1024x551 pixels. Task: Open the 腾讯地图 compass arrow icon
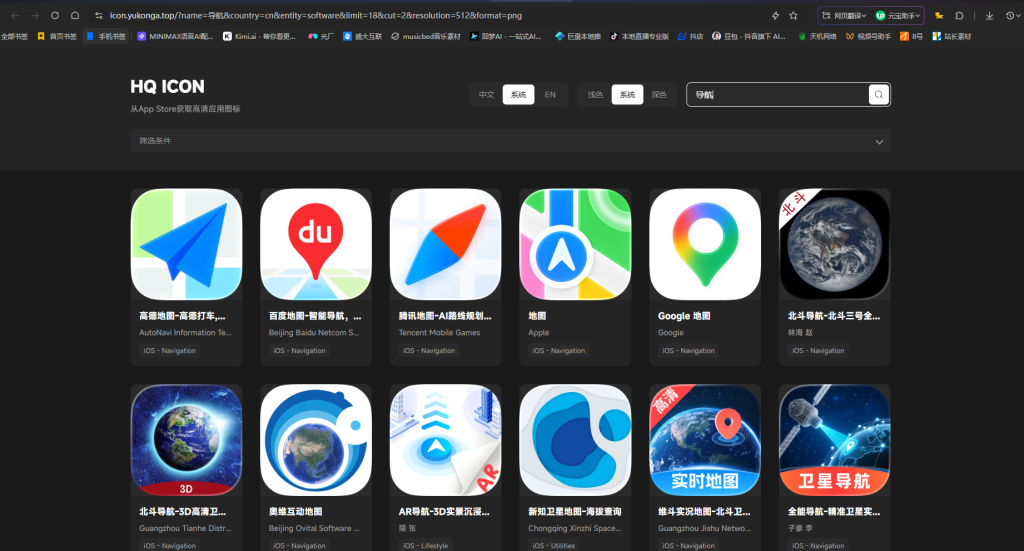point(445,244)
